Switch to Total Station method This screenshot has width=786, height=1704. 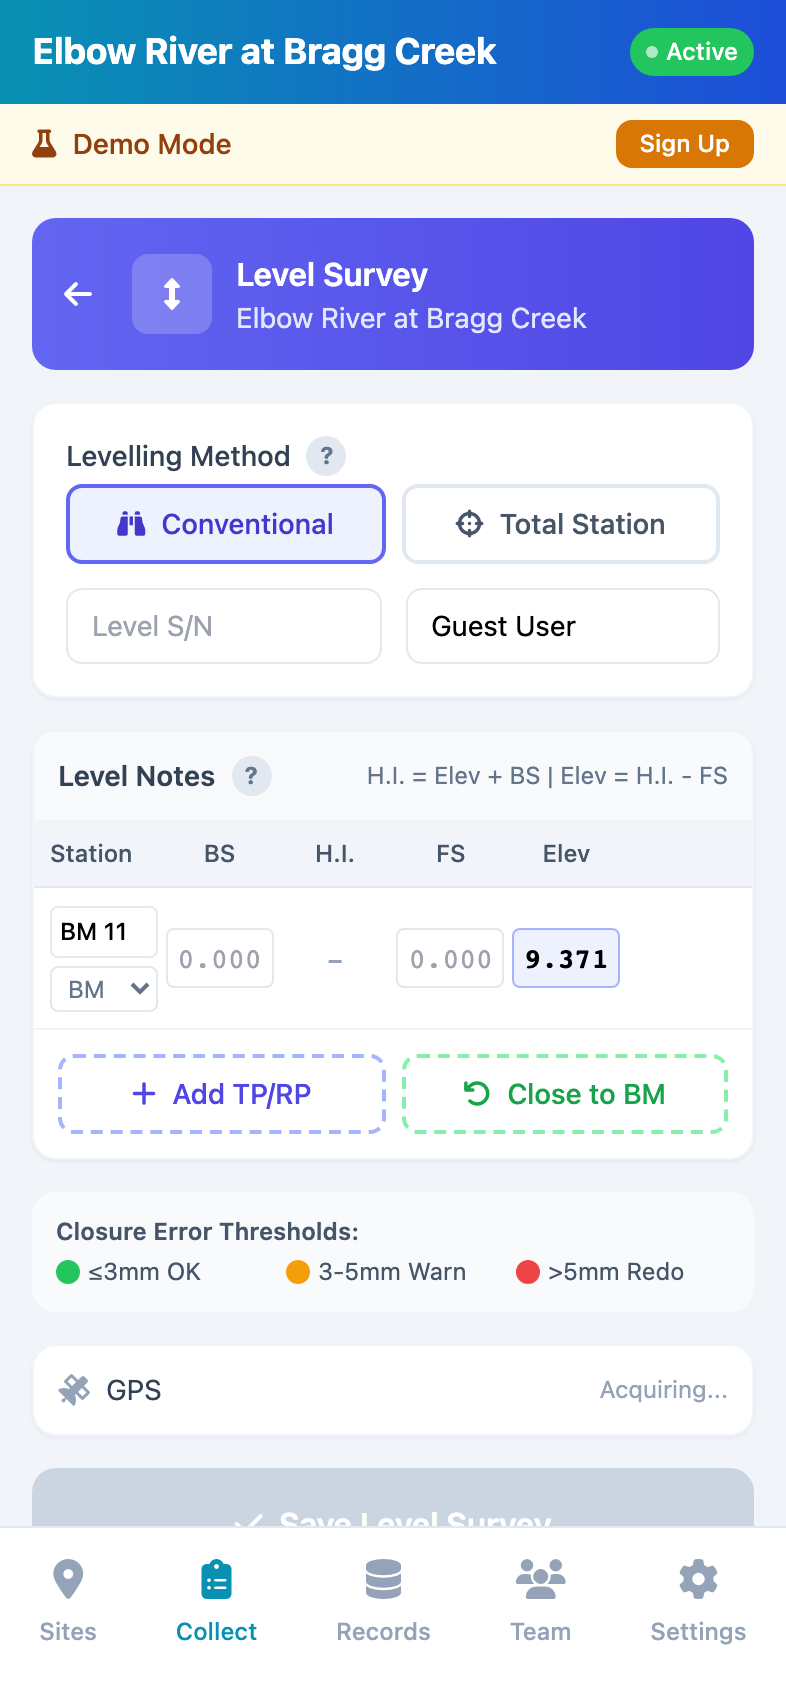coord(561,524)
